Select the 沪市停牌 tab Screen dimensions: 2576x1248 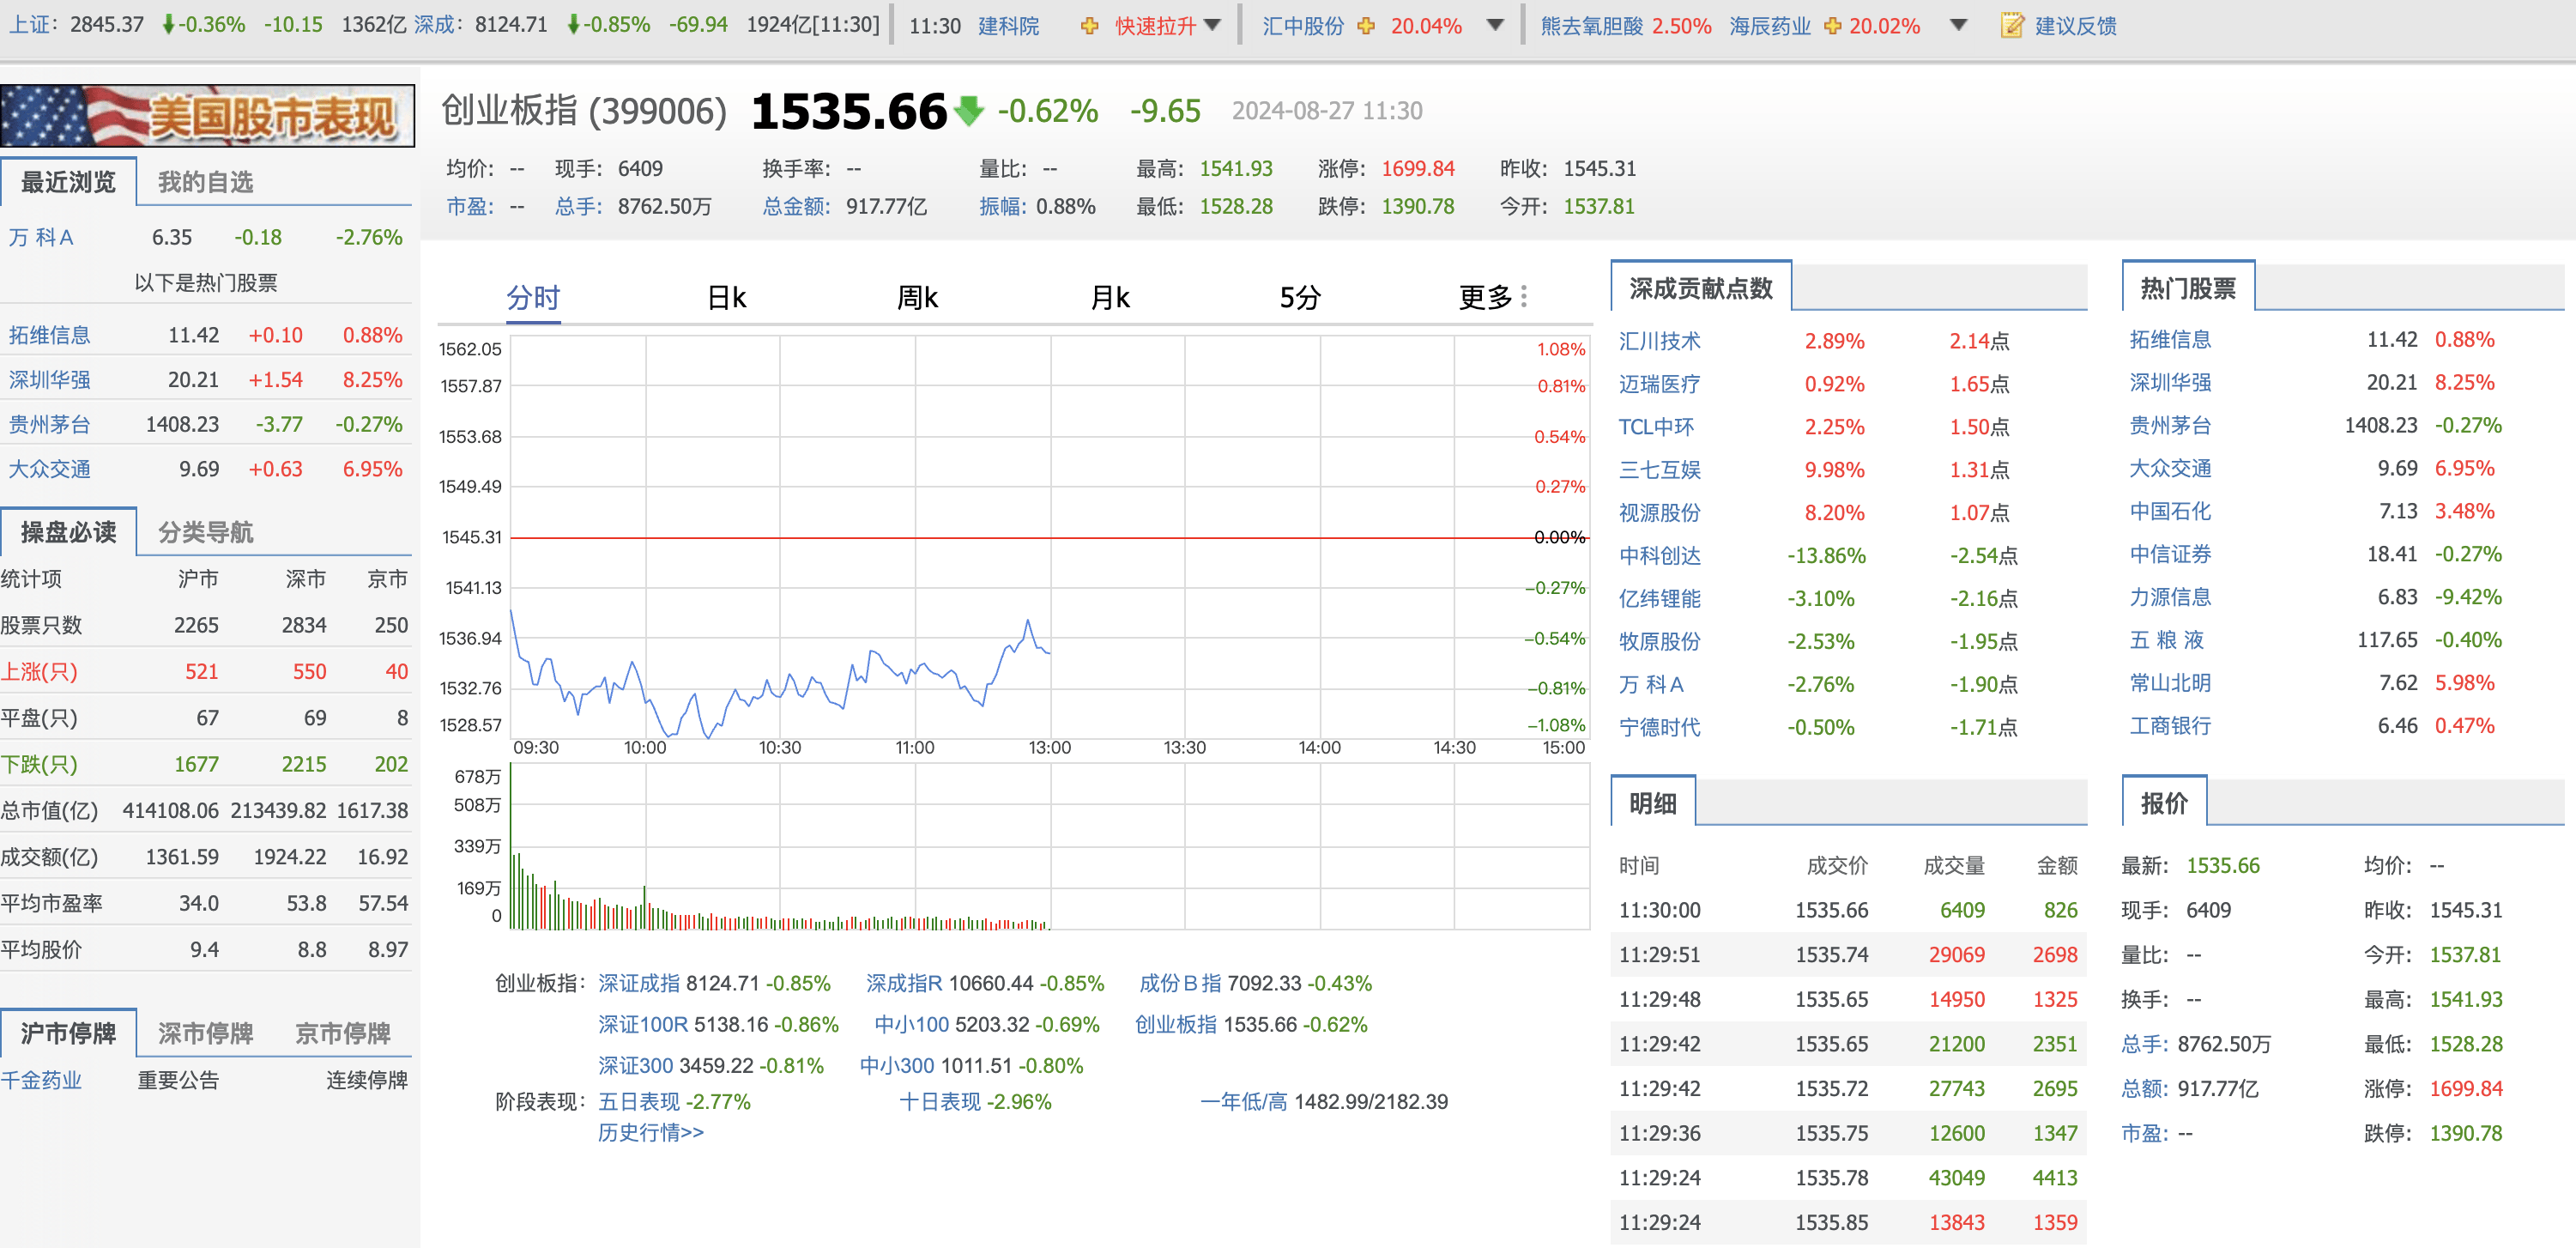(68, 1033)
